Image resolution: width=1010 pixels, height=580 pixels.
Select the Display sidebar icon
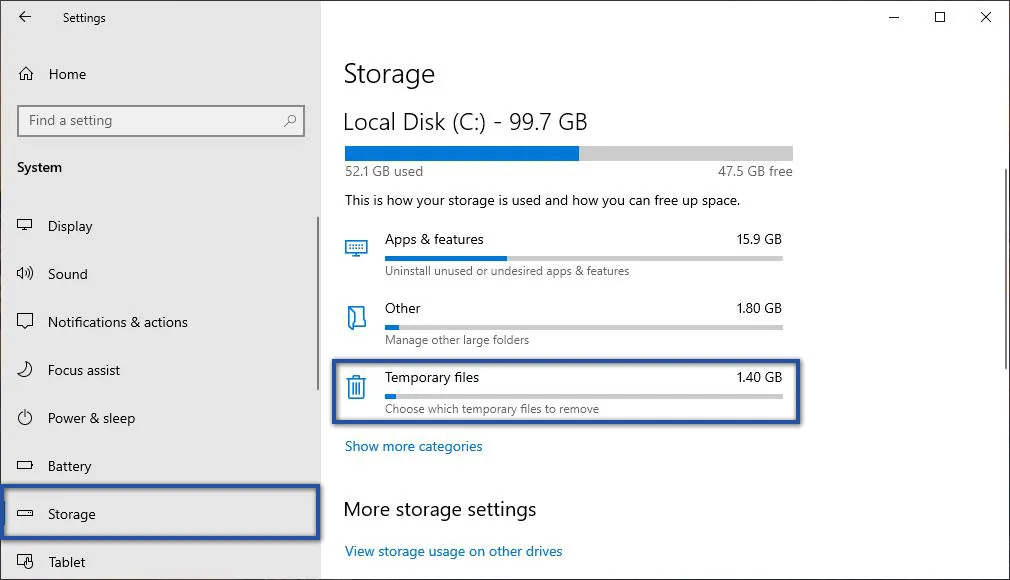(24, 226)
